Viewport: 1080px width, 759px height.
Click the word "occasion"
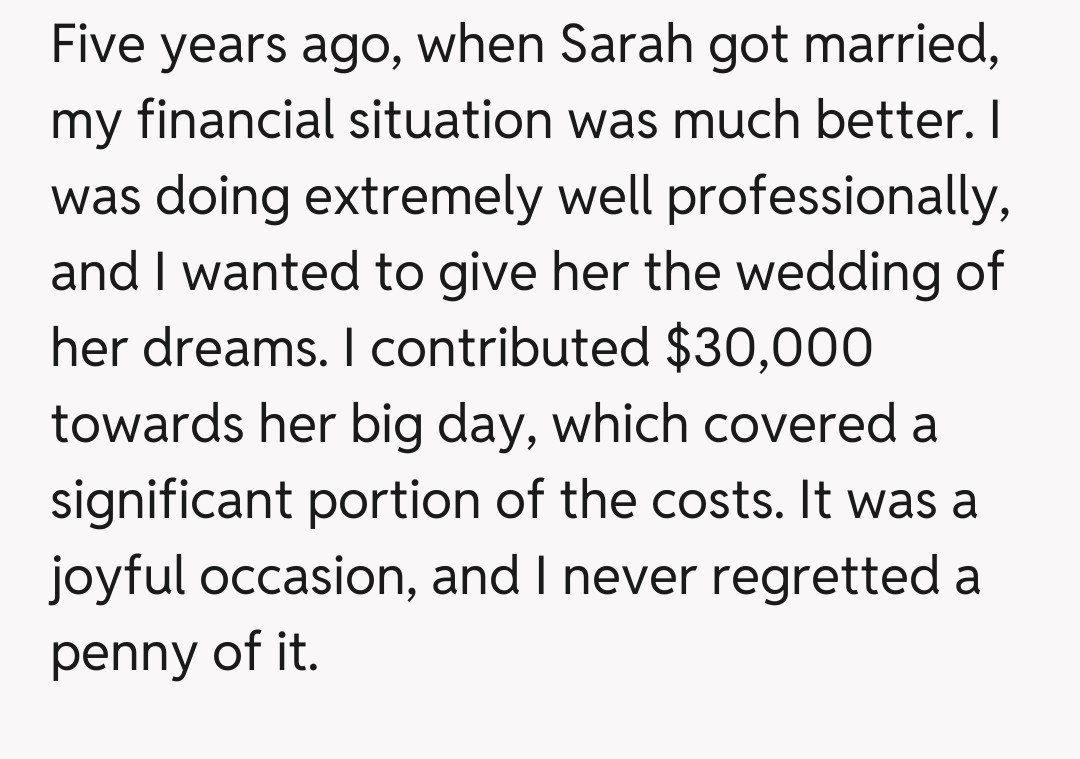[x=311, y=578]
